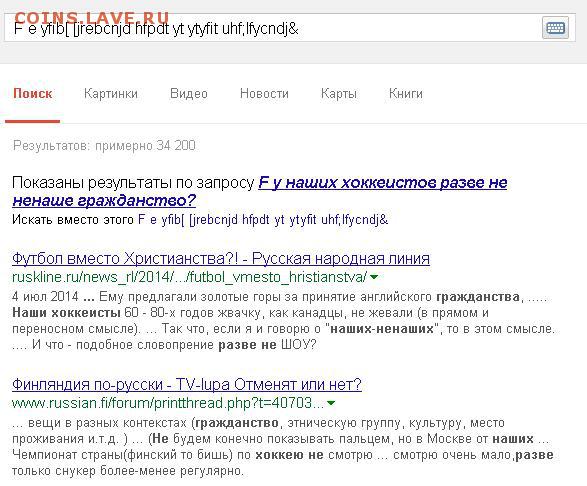Open the on-screen keyboard icon
This screenshot has height=486, width=587.
556,28
